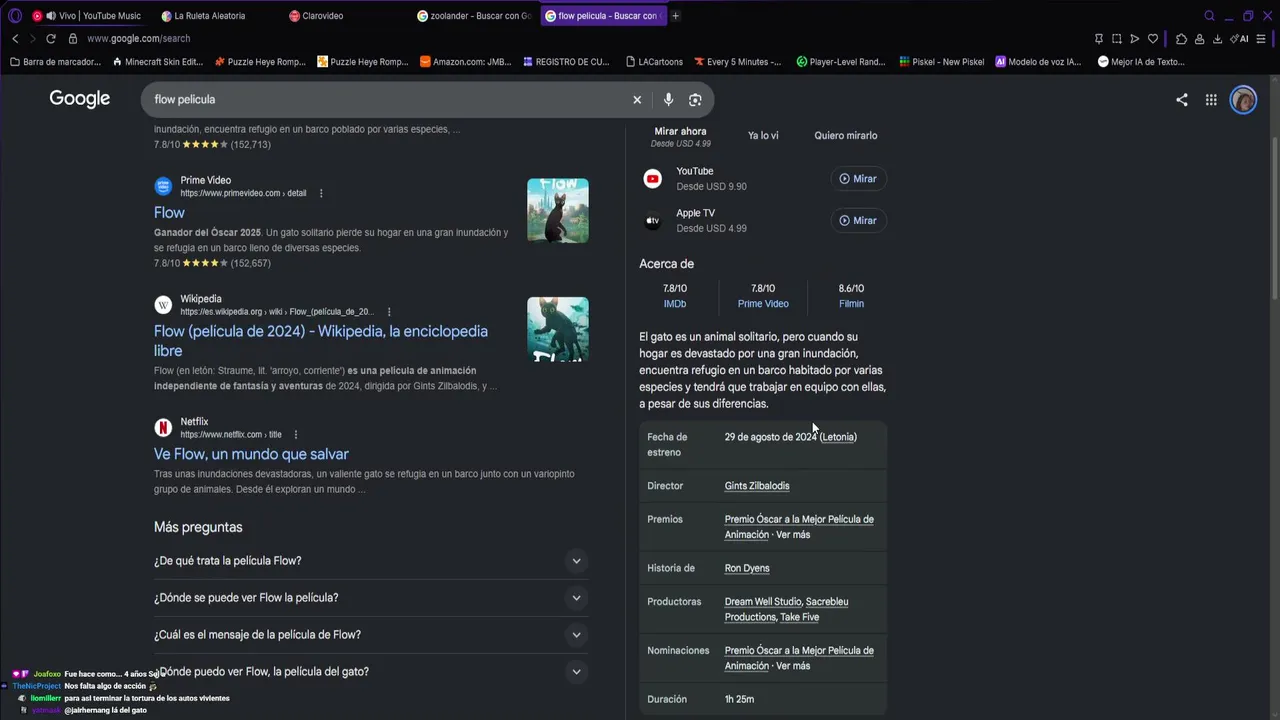Click the player arrow icon in toolbar
This screenshot has width=1280, height=720.
(x=1135, y=39)
